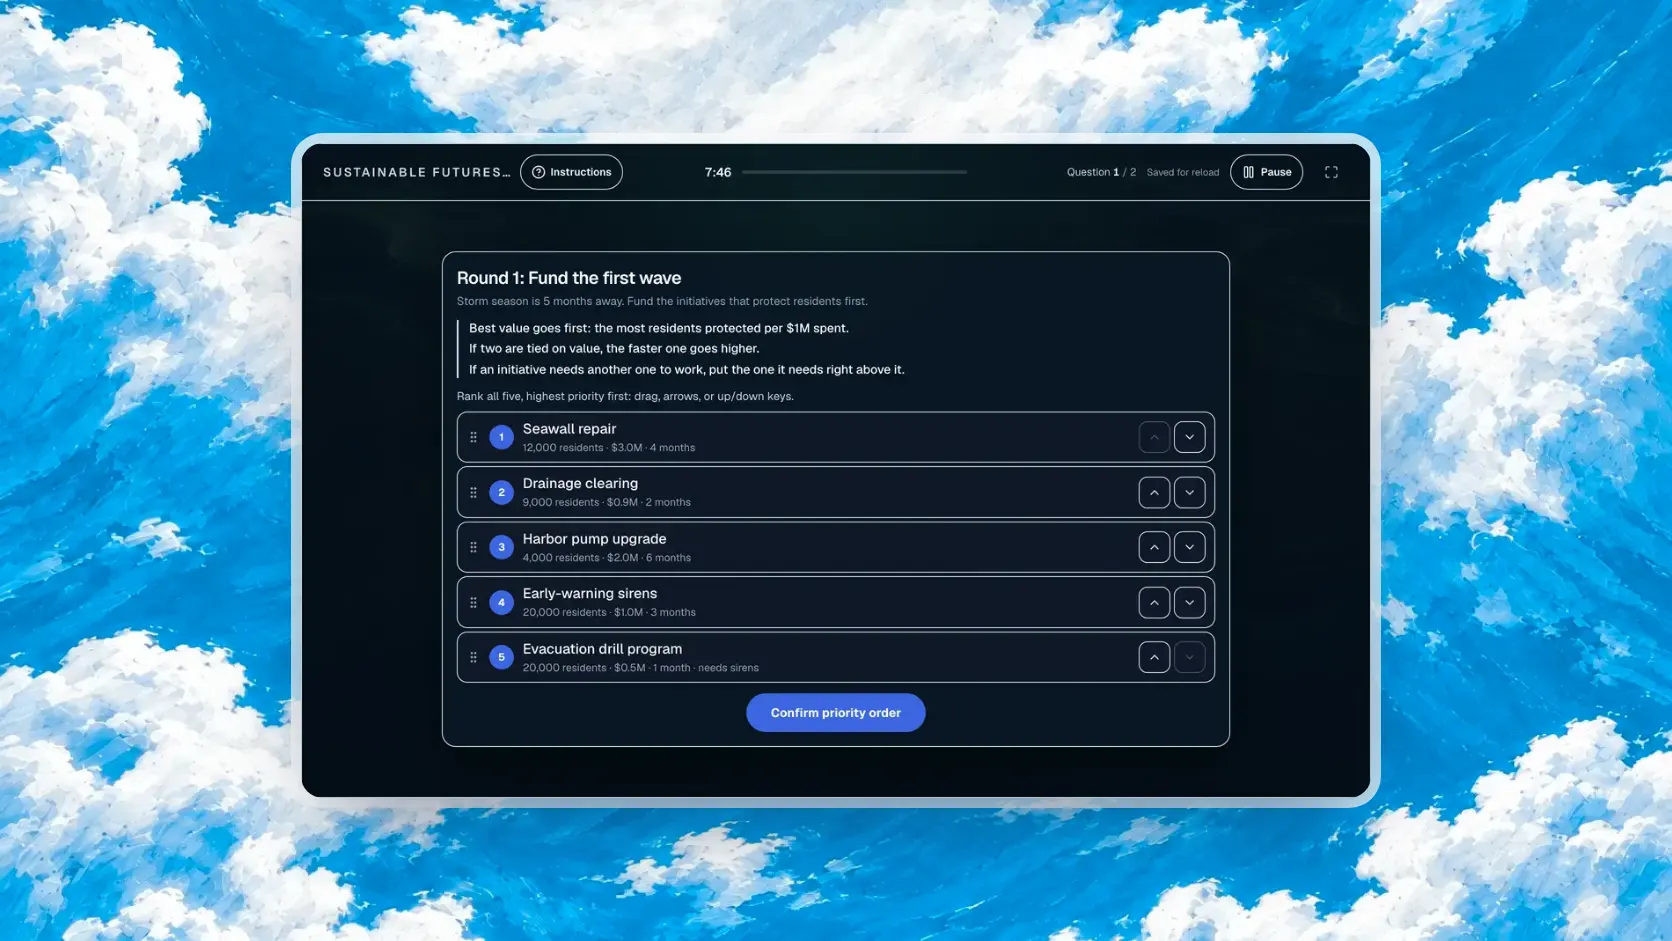
Task: Move Harbor pump upgrade down
Action: coord(1189,547)
